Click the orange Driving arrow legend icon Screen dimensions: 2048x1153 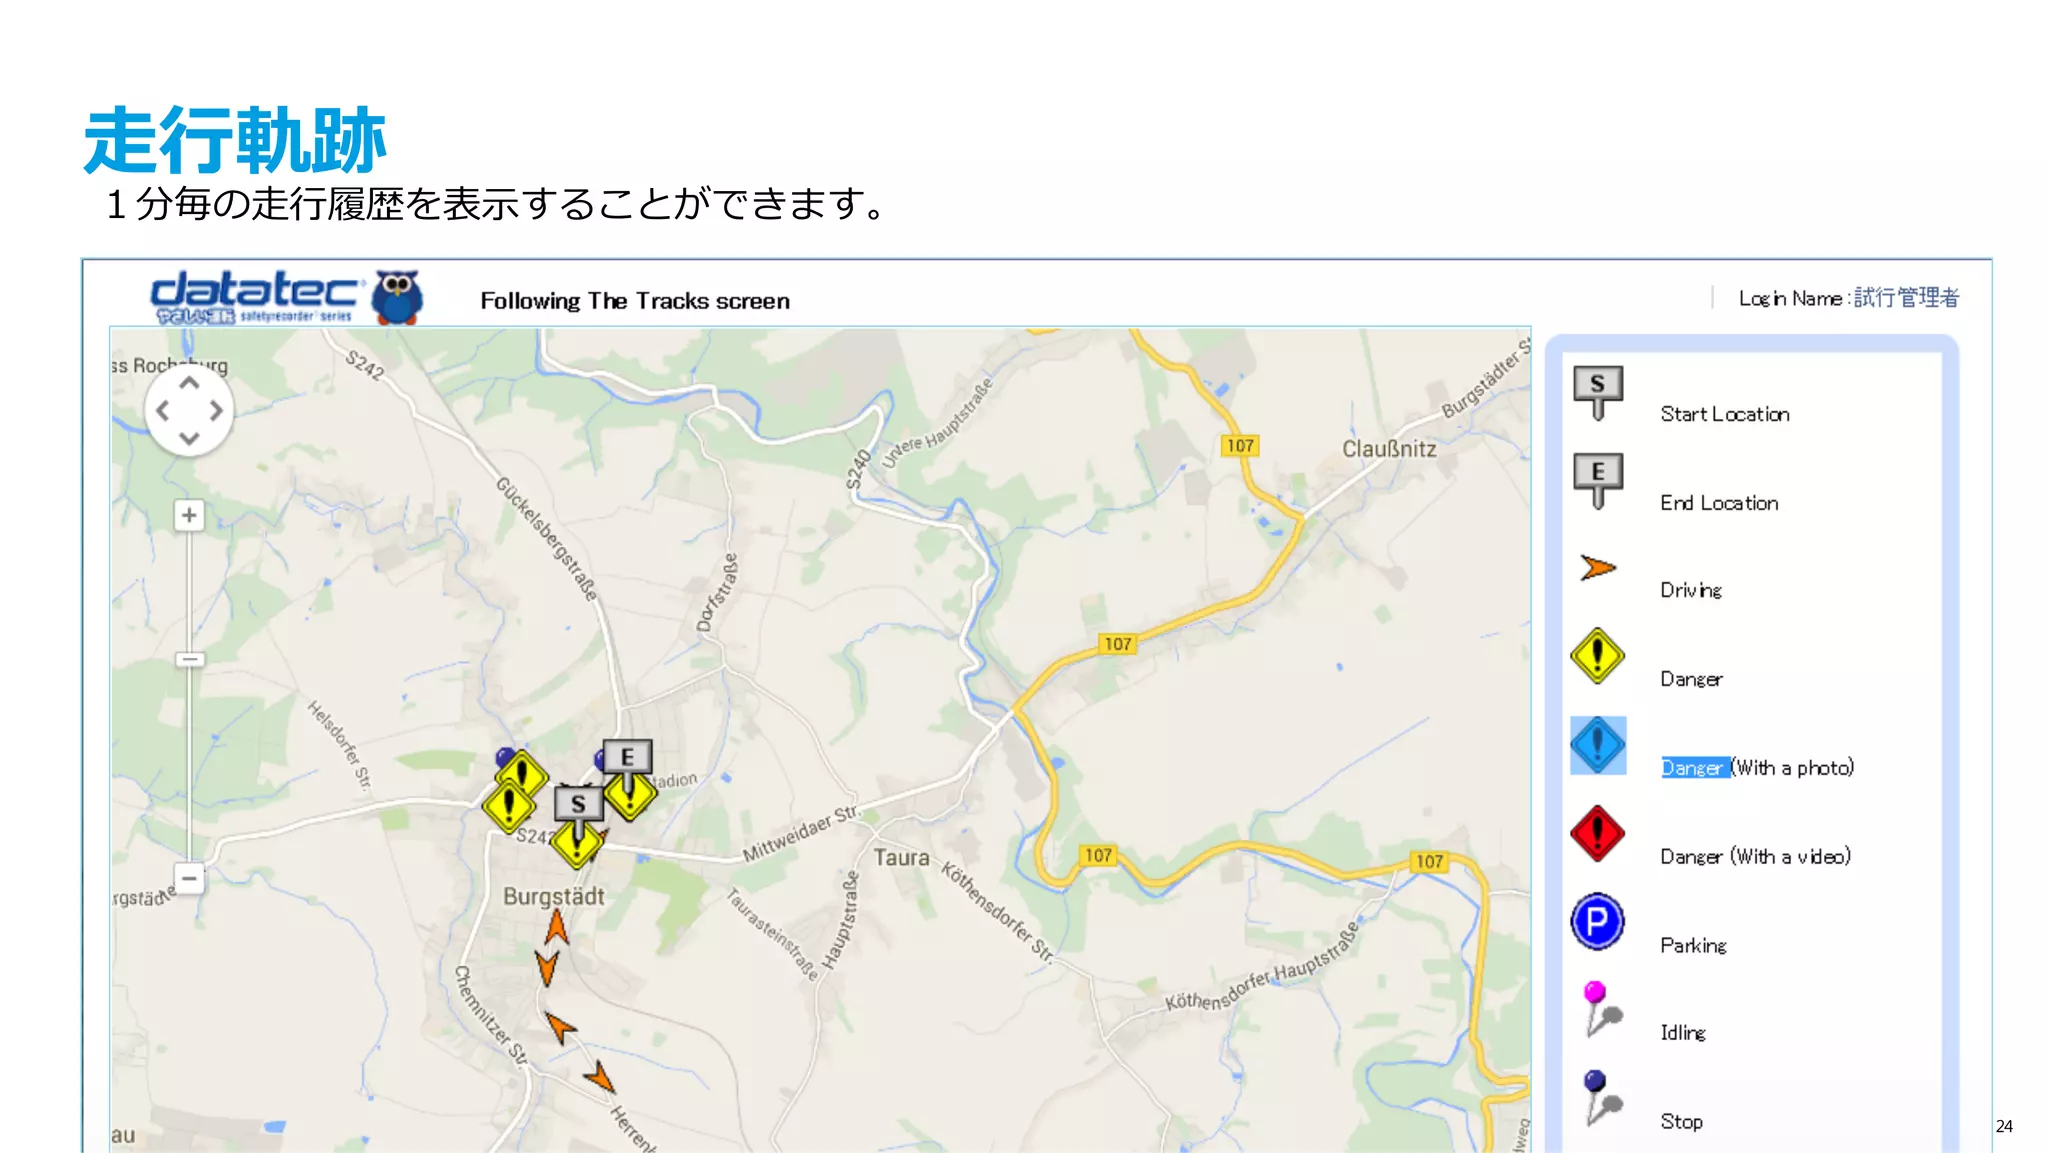pyautogui.click(x=1598, y=568)
